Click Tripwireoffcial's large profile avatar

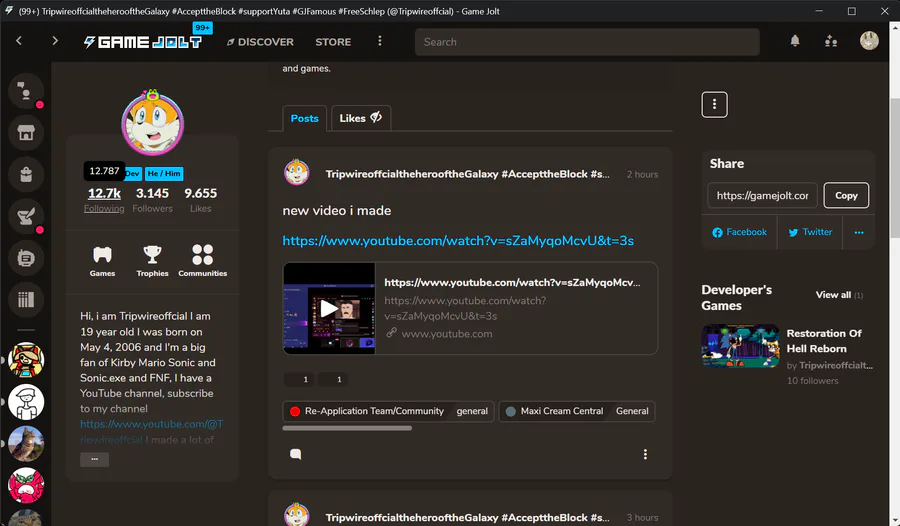point(153,123)
